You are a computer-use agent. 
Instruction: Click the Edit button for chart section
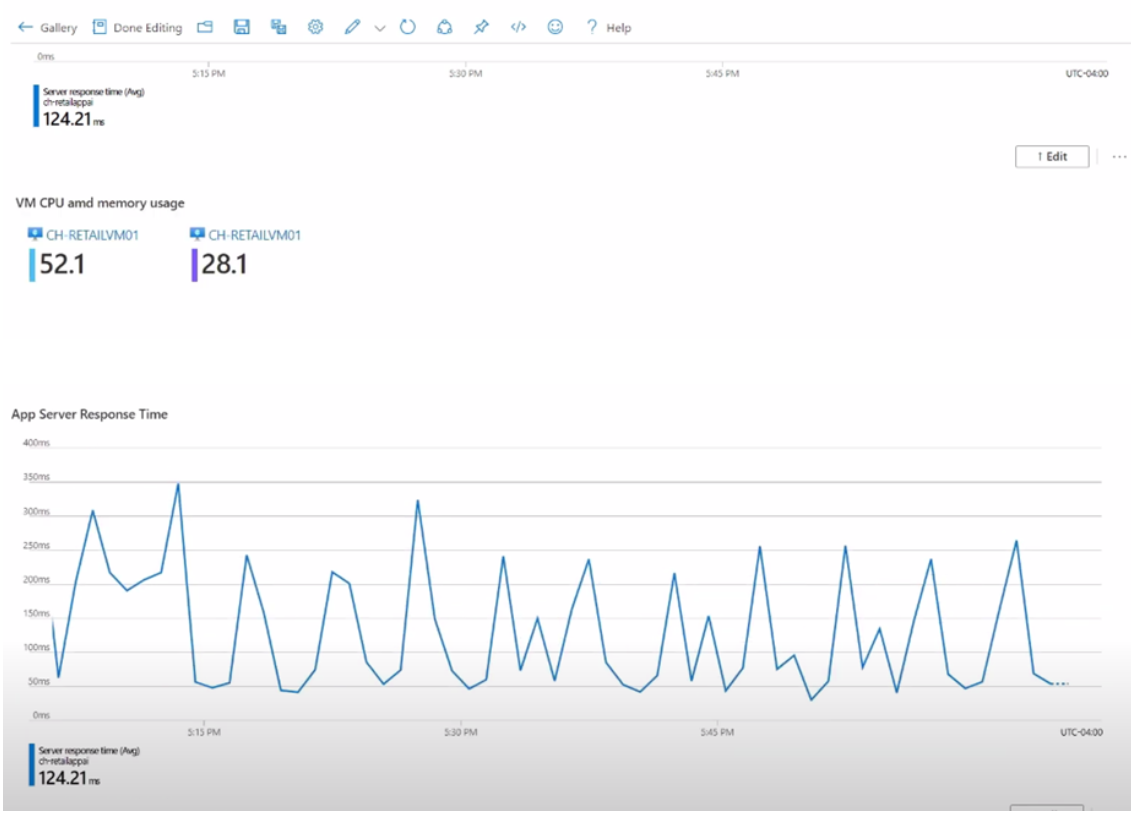pyautogui.click(x=1052, y=156)
